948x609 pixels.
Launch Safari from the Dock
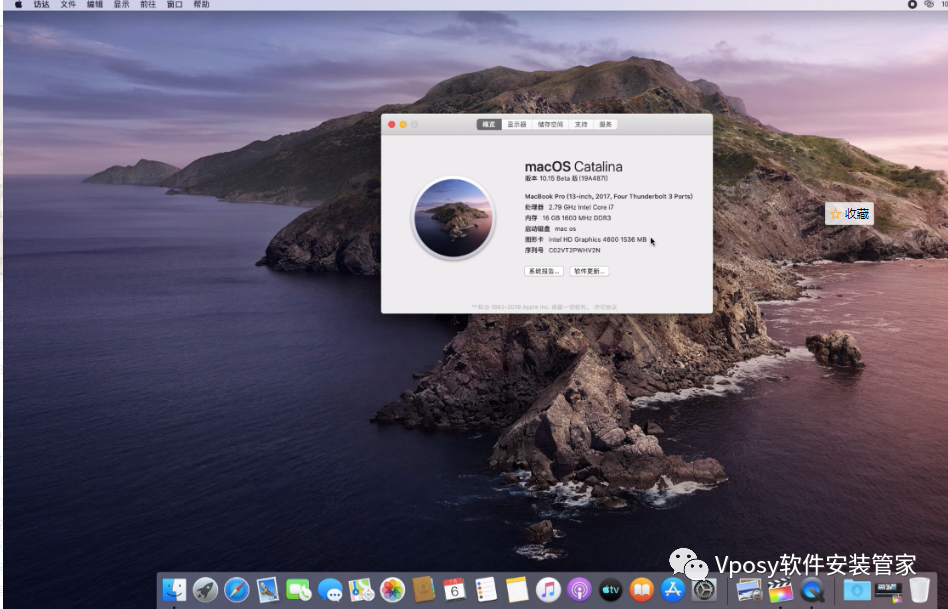236,590
